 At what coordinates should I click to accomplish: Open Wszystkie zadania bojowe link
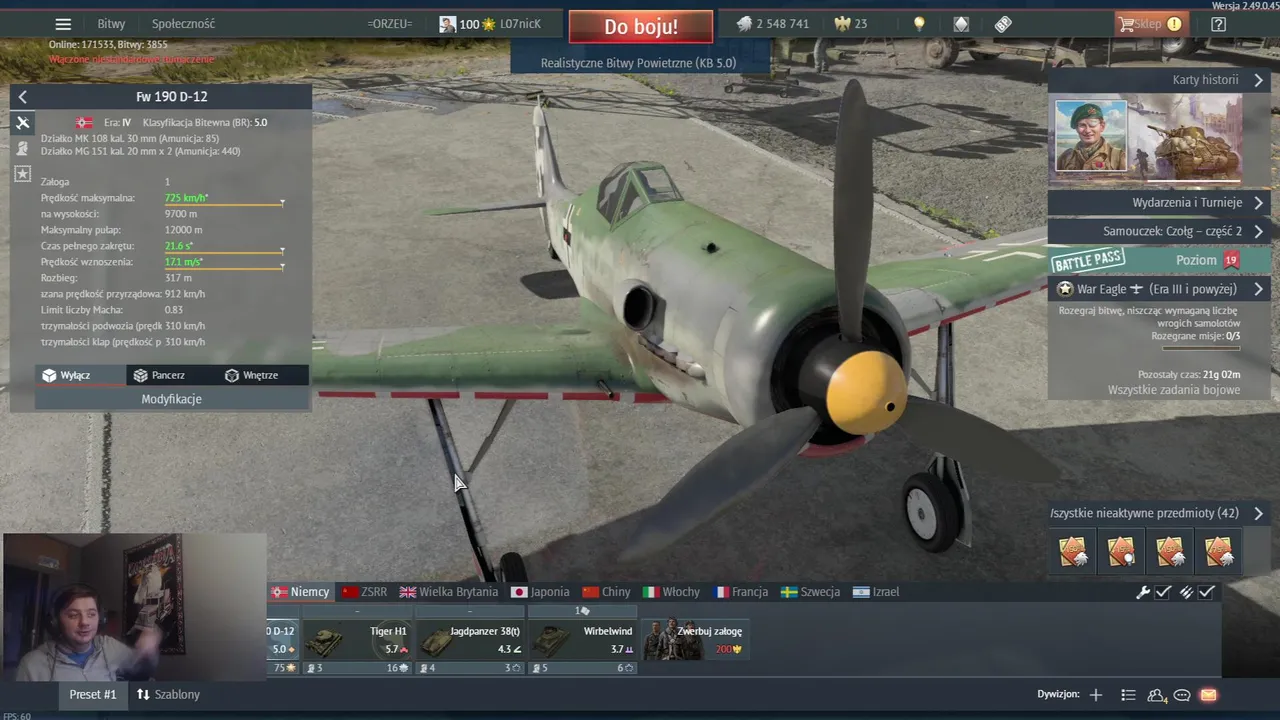[1174, 390]
